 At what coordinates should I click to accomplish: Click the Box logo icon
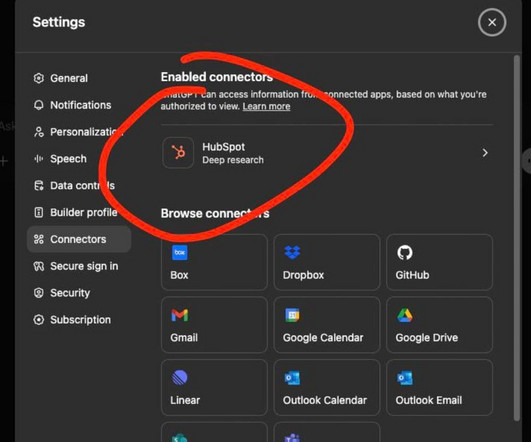pyautogui.click(x=179, y=252)
